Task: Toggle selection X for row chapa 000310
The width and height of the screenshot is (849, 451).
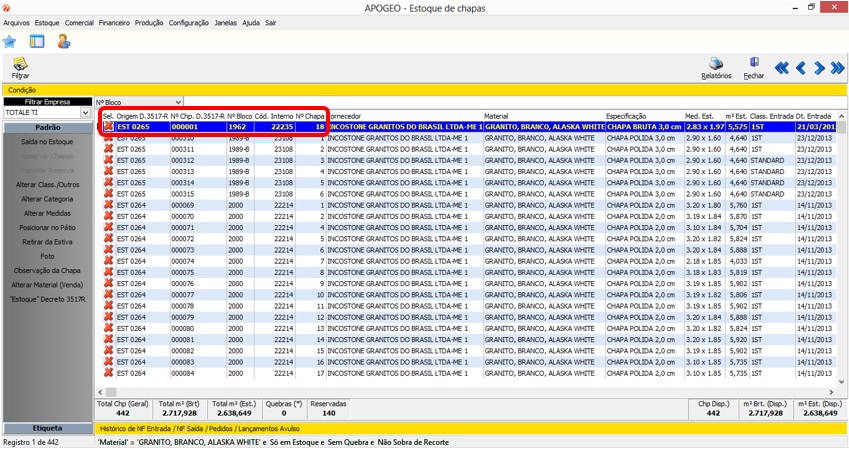Action: 108,138
